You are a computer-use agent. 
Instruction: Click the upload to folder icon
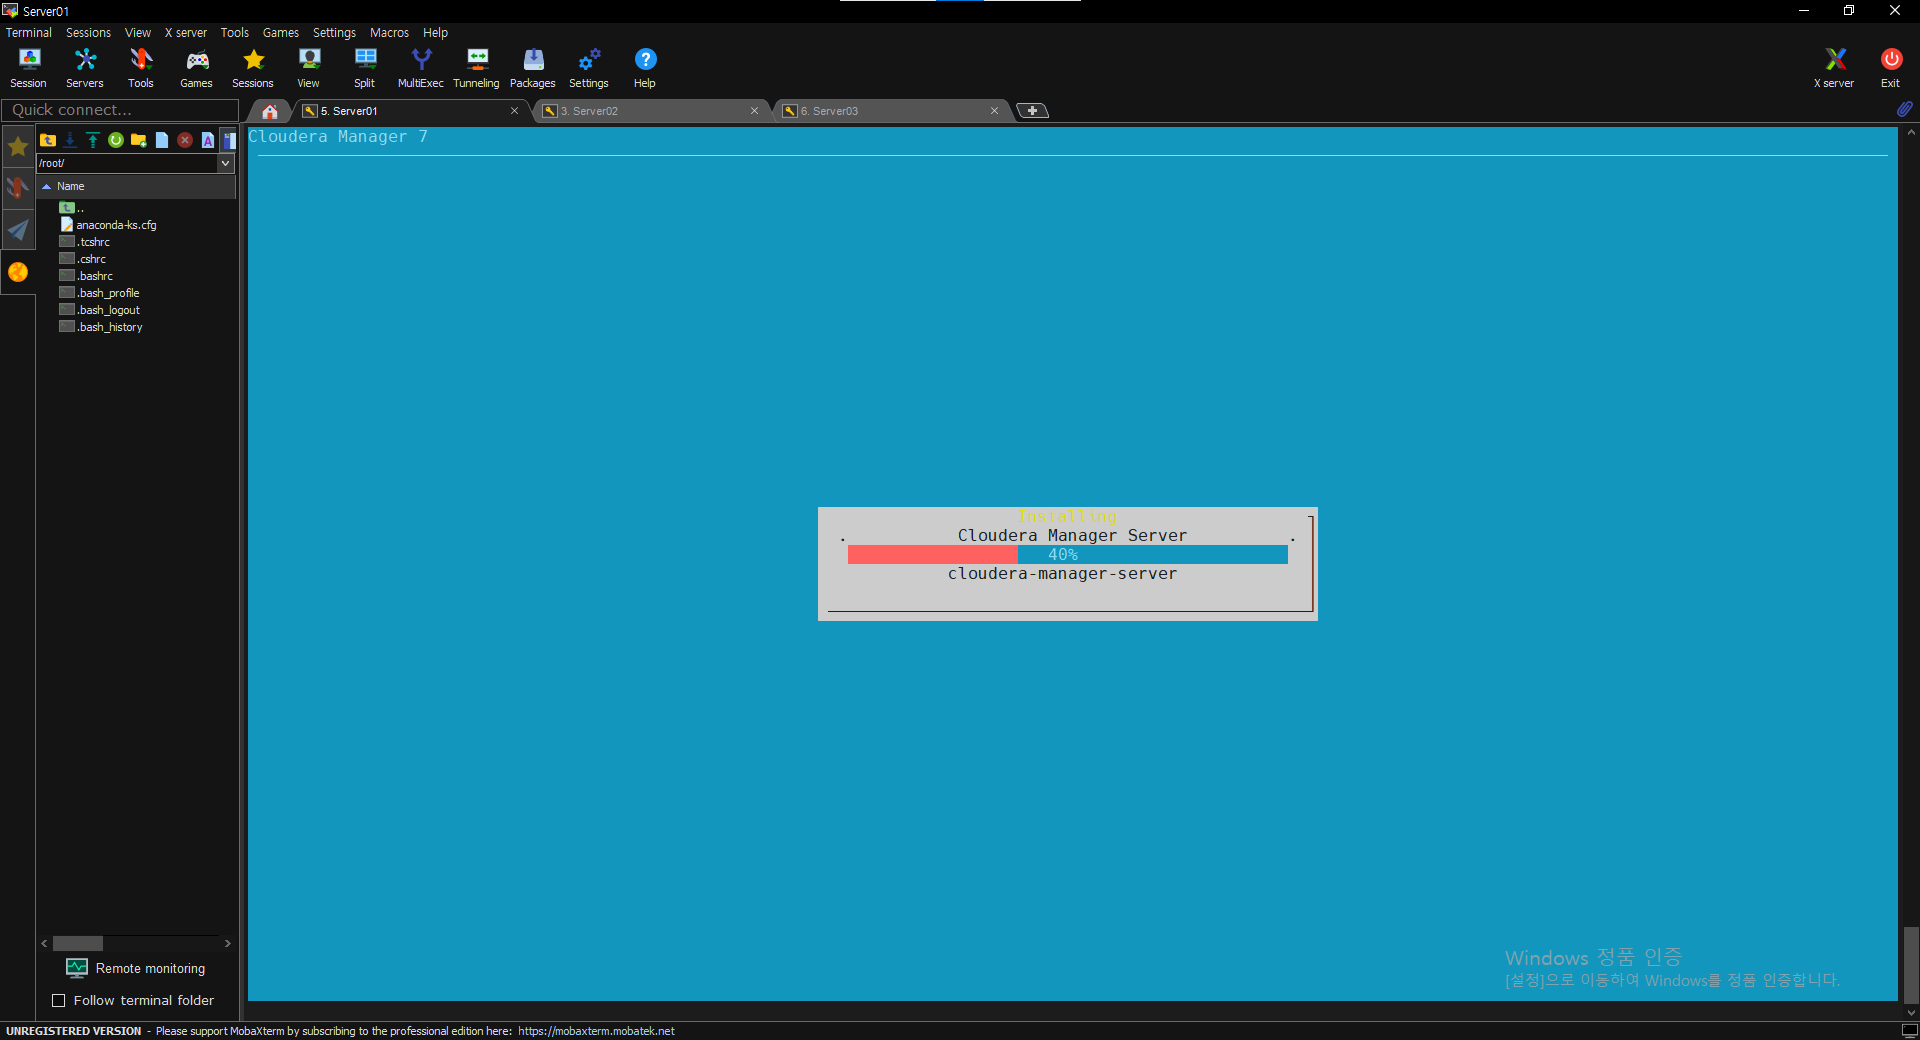(93, 140)
